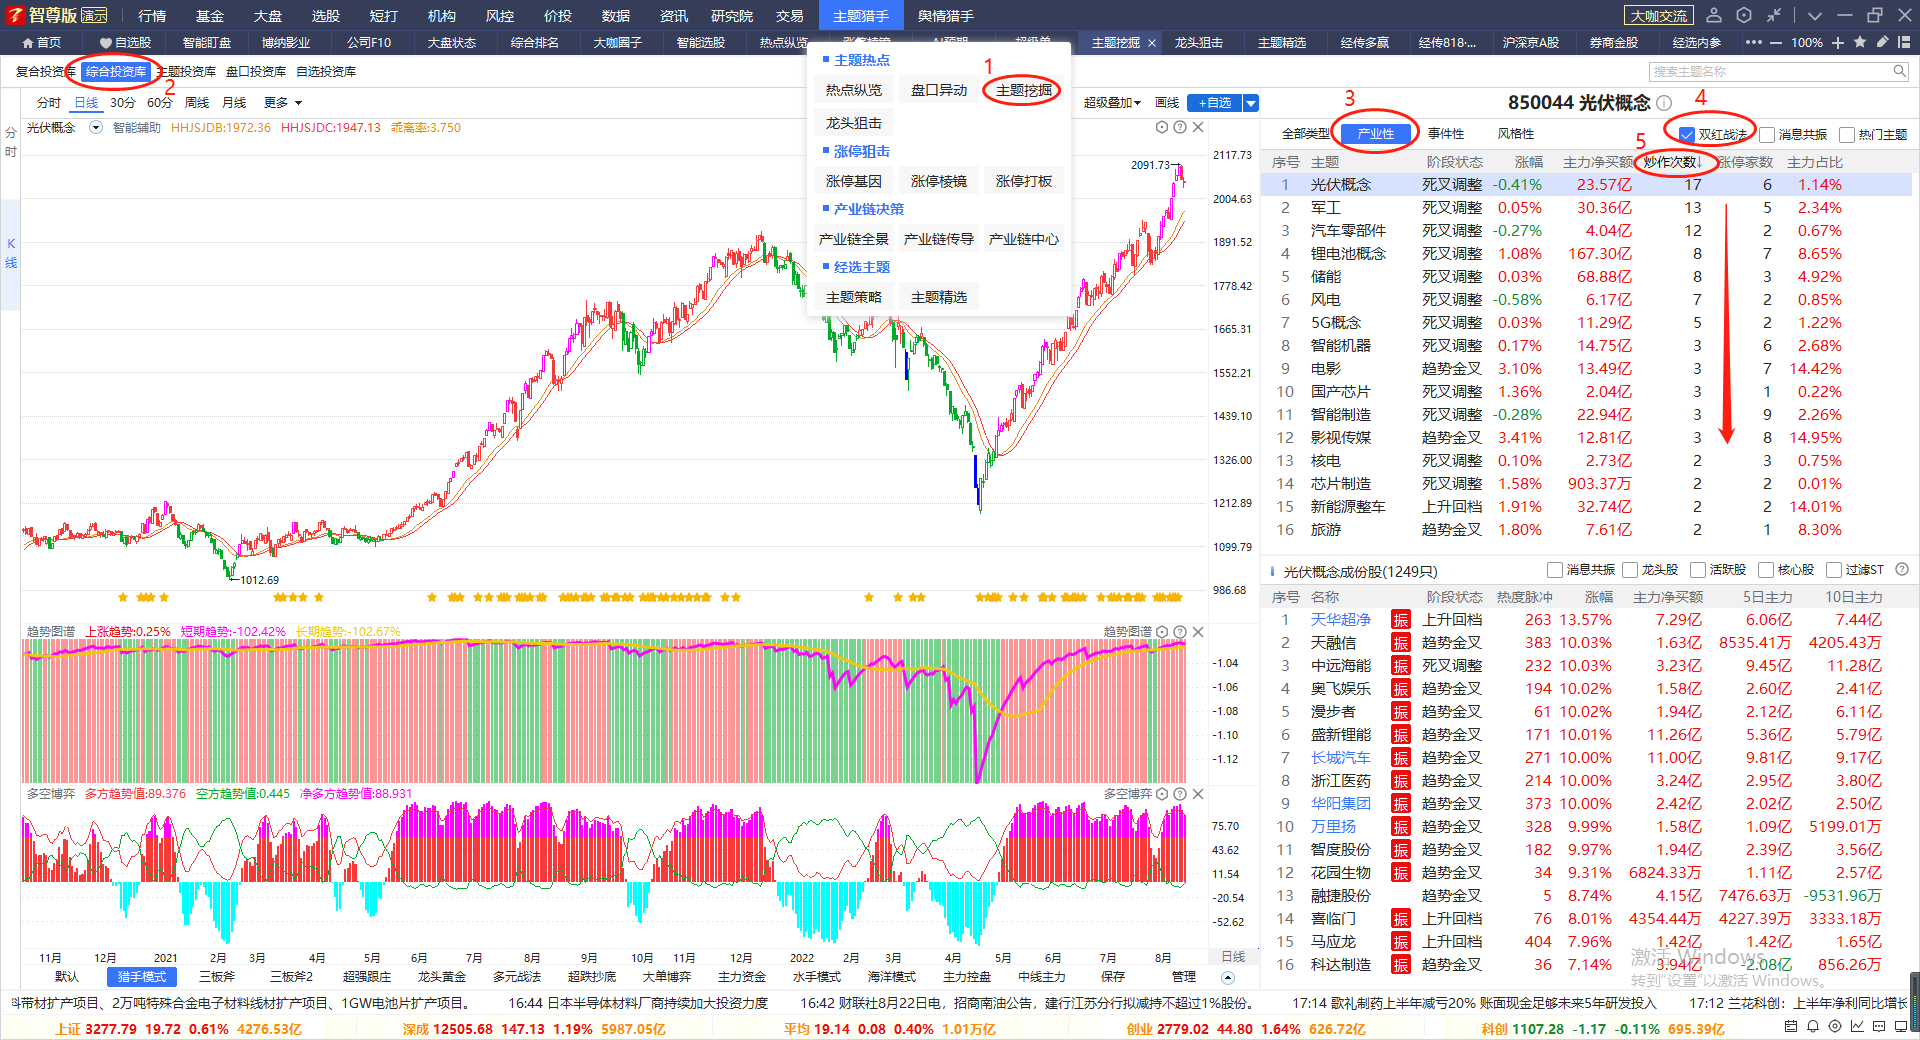The height and width of the screenshot is (1040, 1920).
Task: Click the help question icon on main chart panel
Action: [x=1180, y=127]
